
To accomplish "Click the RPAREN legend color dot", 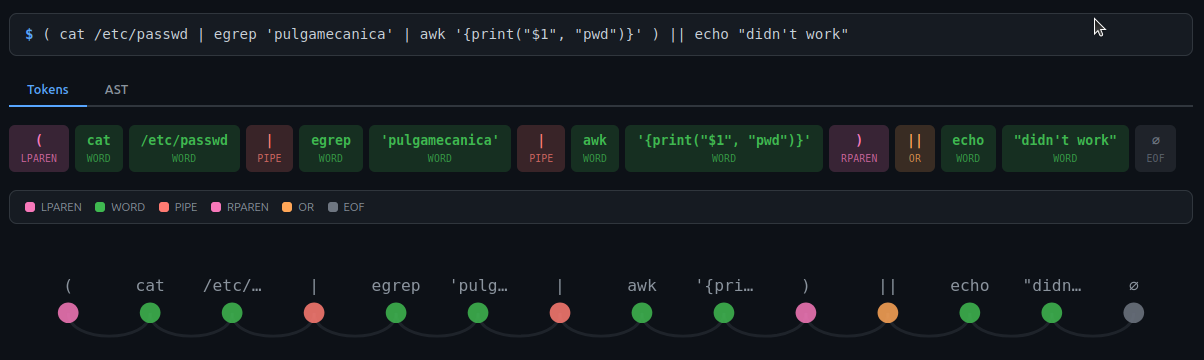I will coord(216,207).
